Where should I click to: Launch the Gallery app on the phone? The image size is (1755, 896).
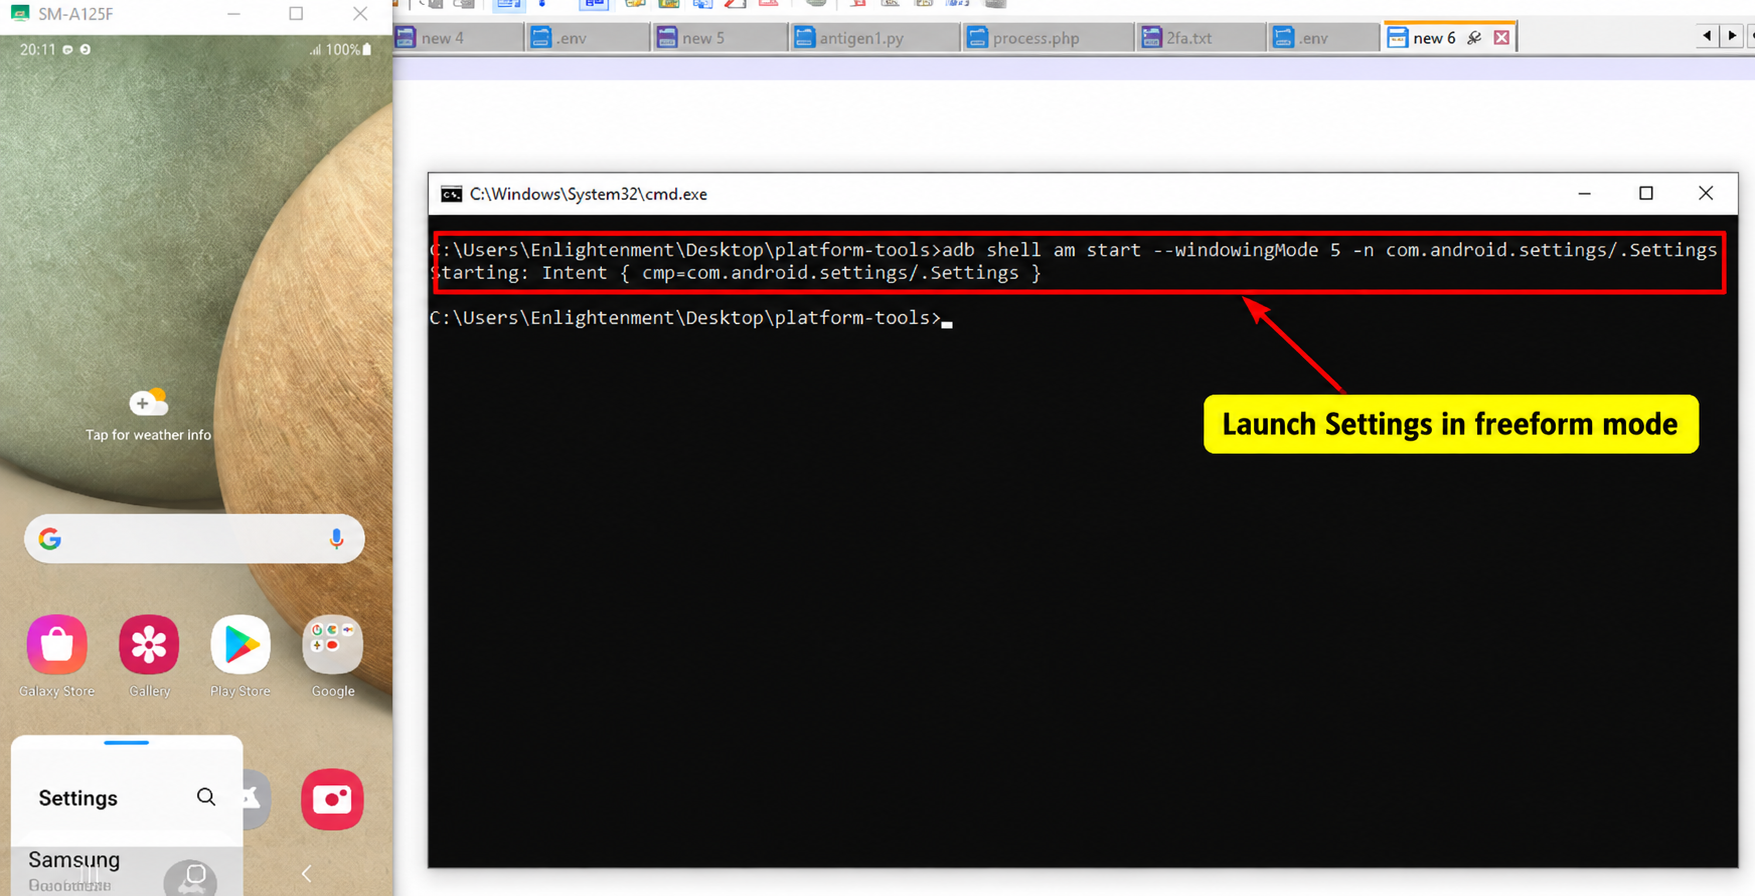coord(149,645)
